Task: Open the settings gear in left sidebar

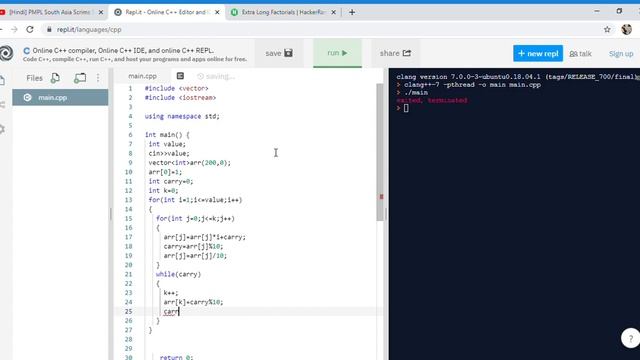Action: [2, 129]
